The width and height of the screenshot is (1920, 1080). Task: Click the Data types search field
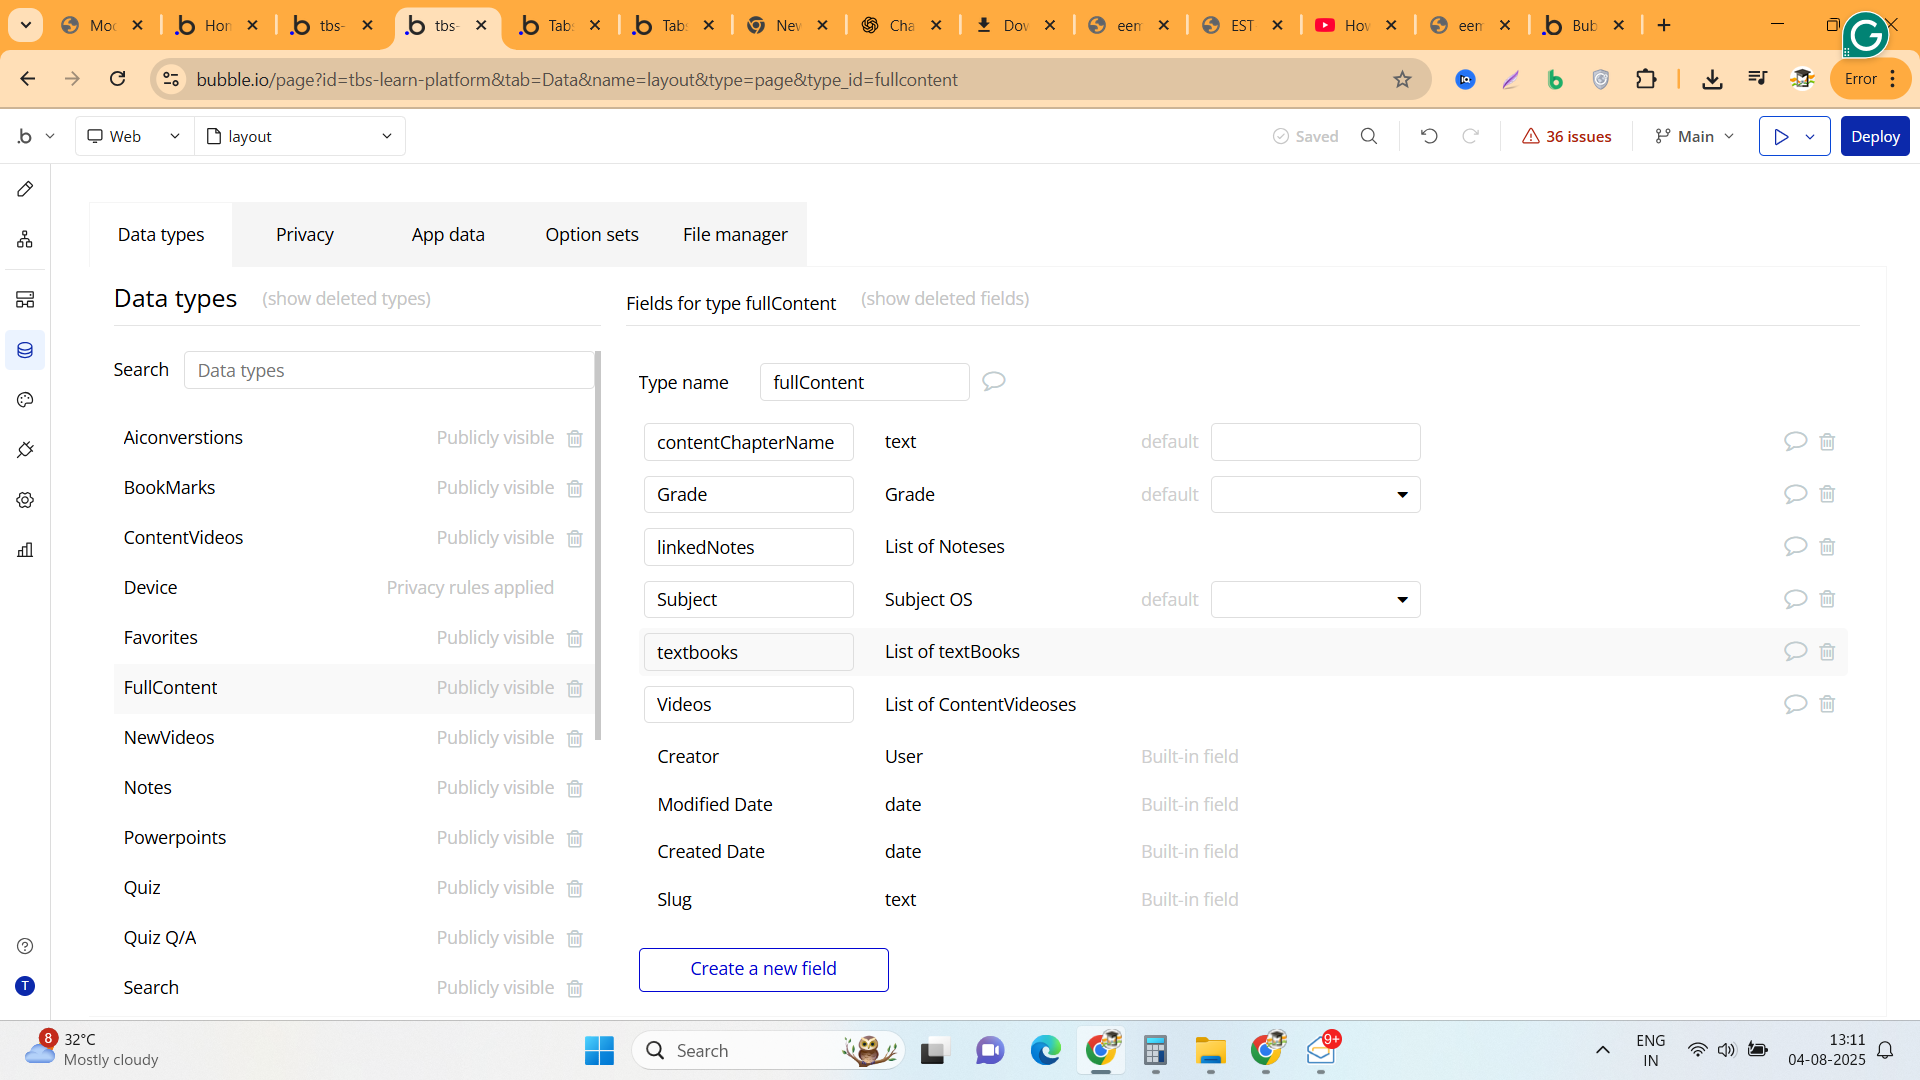pyautogui.click(x=390, y=371)
